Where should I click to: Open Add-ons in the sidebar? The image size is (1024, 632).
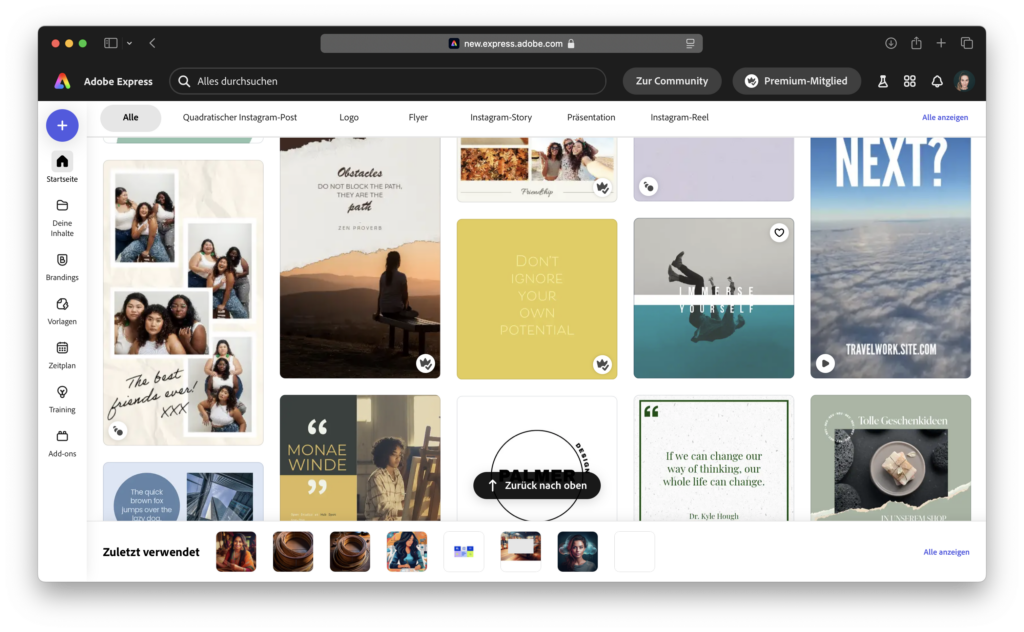[62, 436]
